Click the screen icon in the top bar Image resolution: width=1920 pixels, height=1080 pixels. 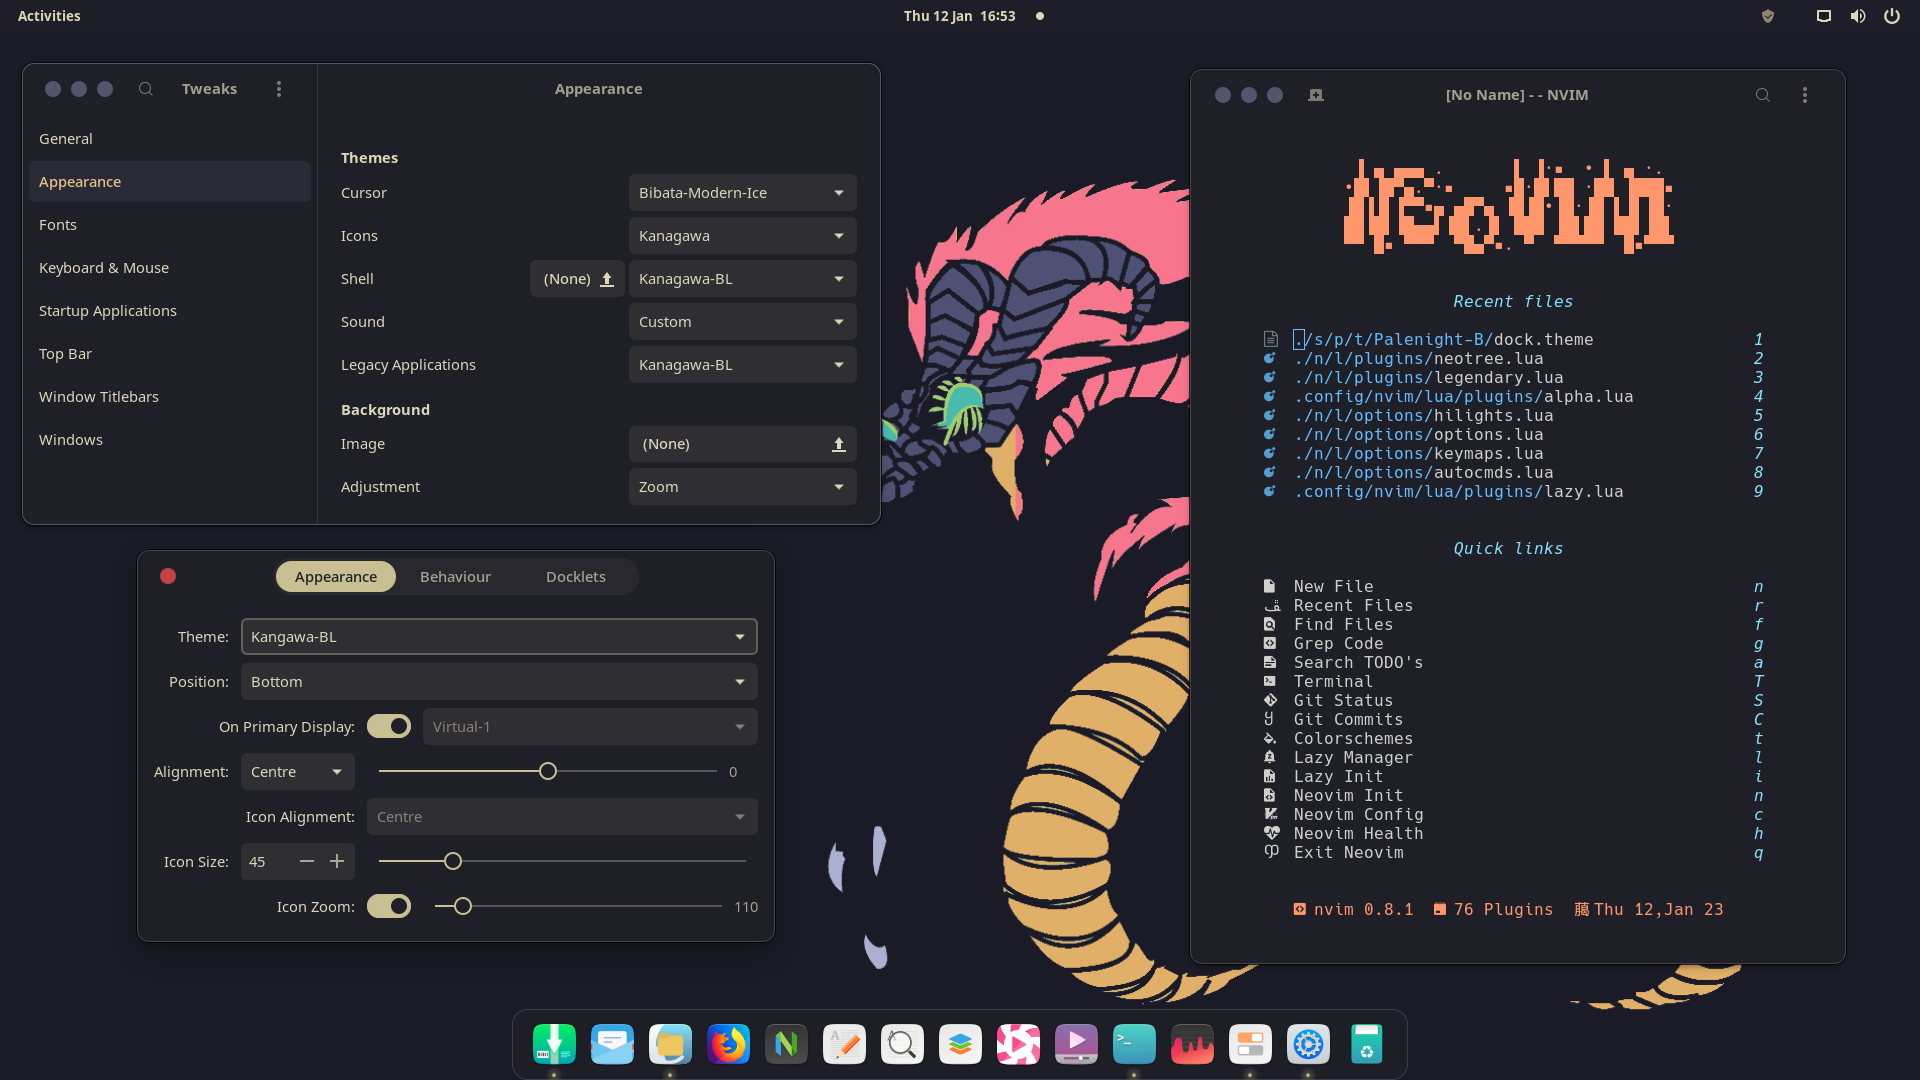[x=1824, y=16]
